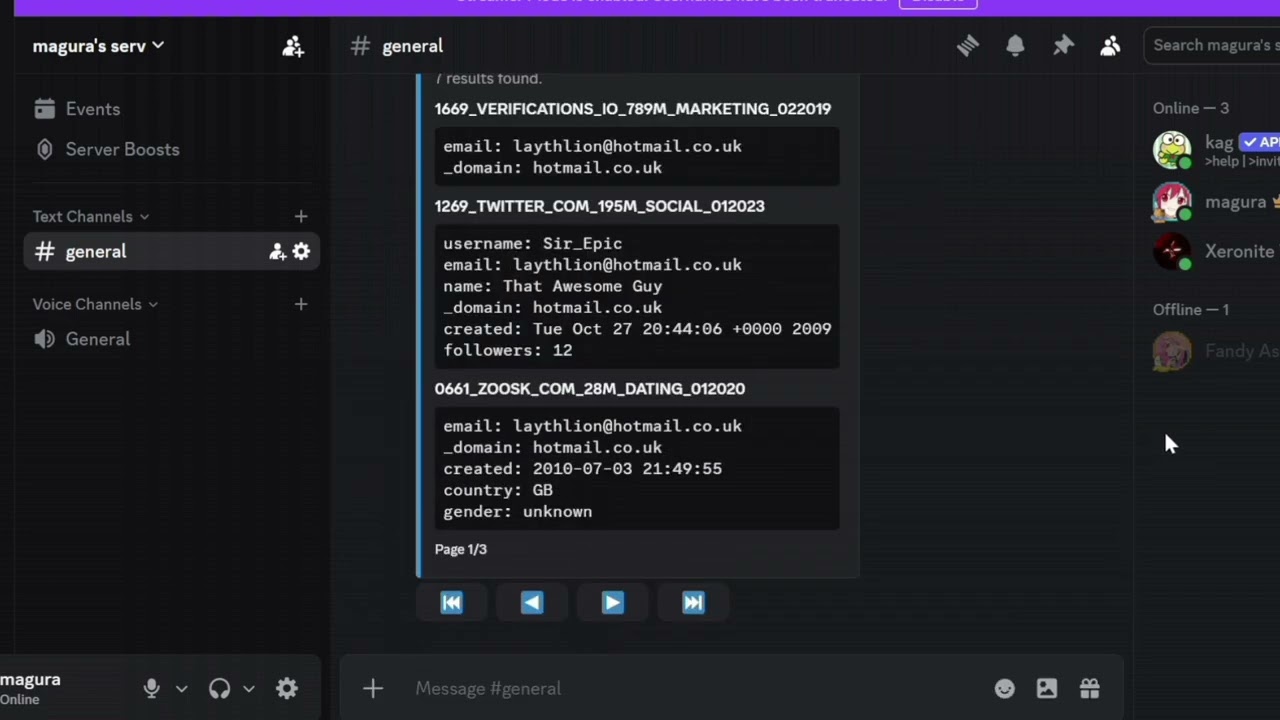This screenshot has height=720, width=1280.
Task: Open kag's member profile
Action: [1216, 150]
